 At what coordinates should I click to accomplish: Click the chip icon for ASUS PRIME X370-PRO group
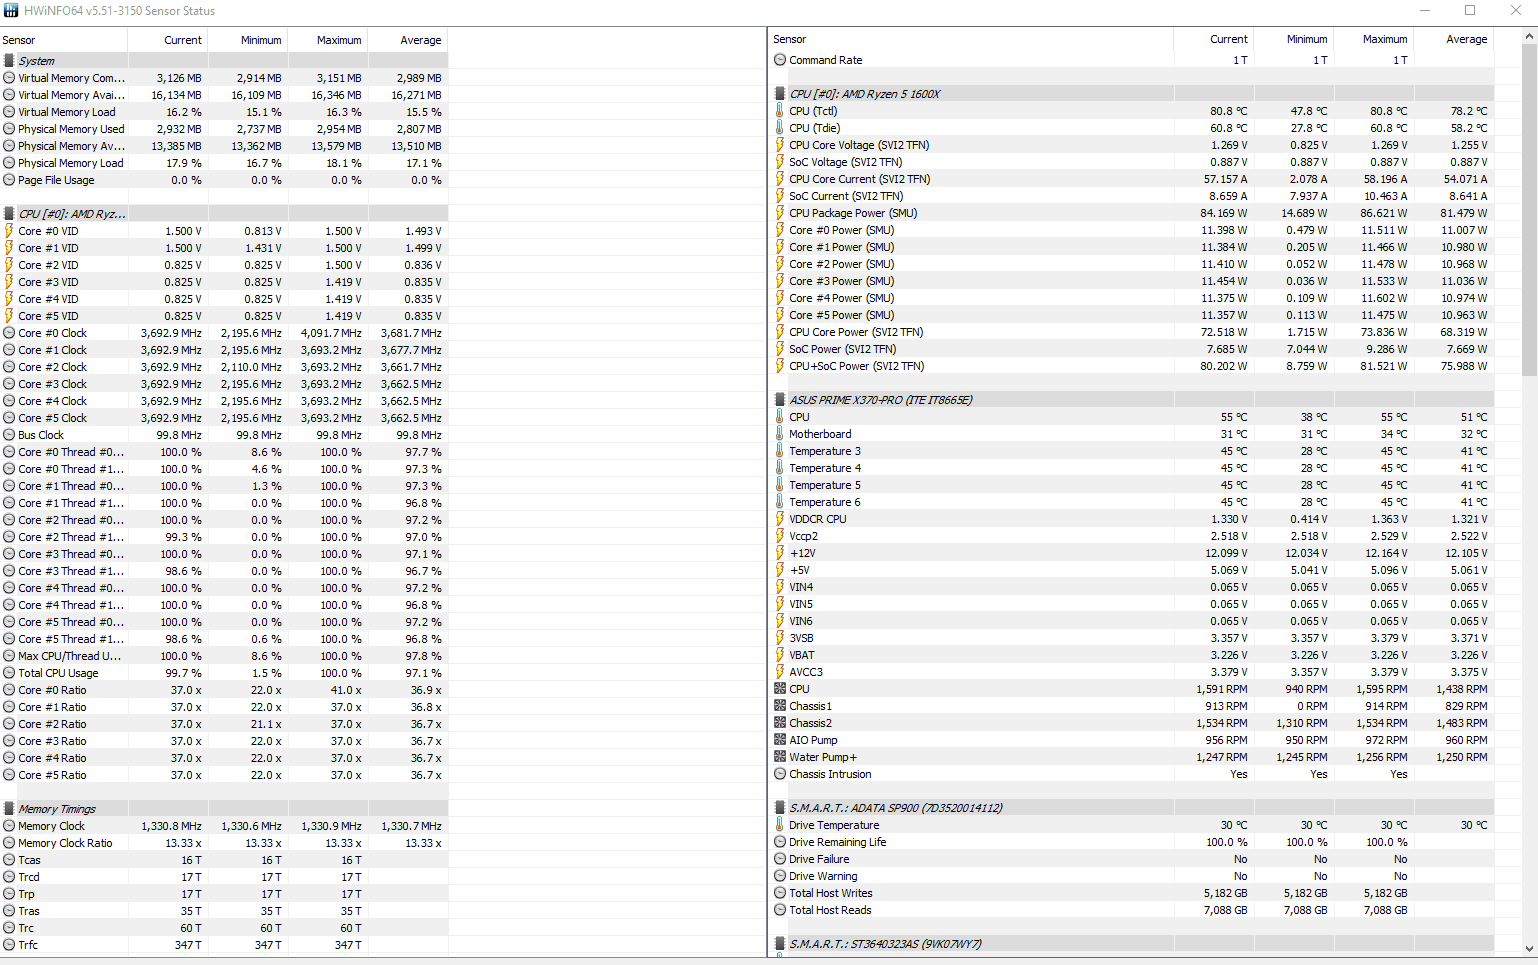pos(780,400)
